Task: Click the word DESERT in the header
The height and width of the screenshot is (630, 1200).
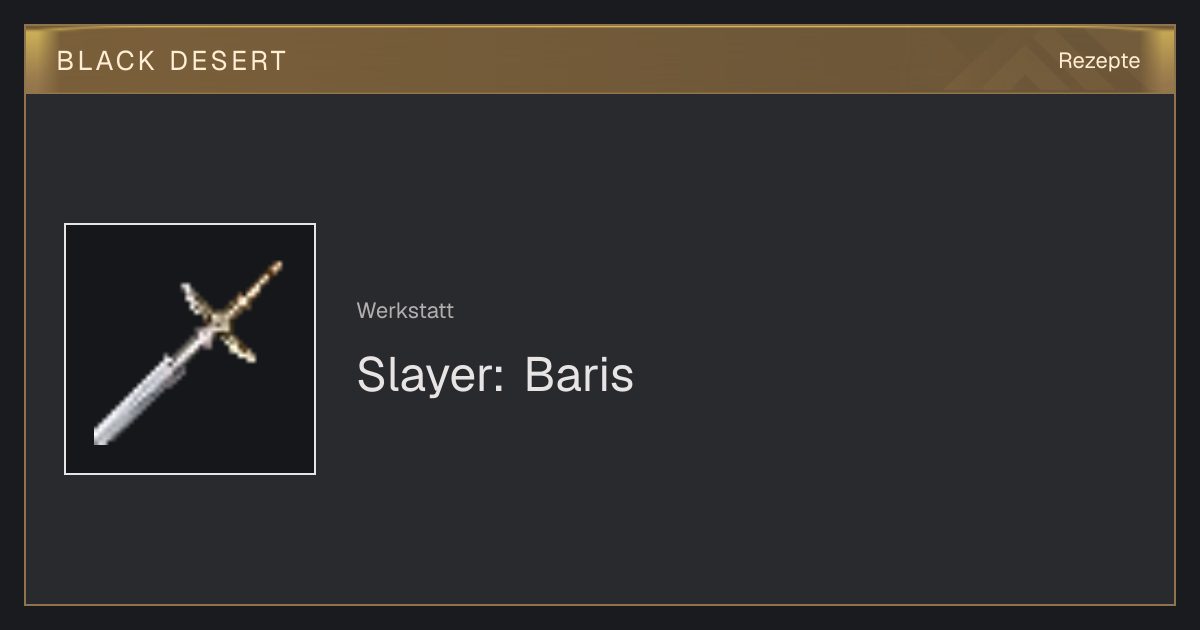Action: (228, 61)
